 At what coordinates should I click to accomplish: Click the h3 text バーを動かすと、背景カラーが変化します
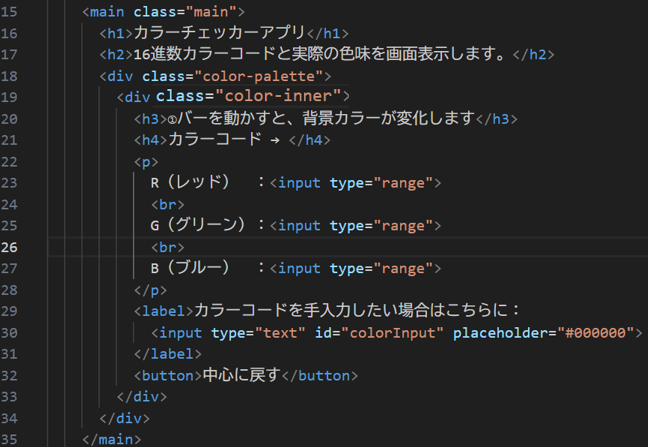pos(326,119)
